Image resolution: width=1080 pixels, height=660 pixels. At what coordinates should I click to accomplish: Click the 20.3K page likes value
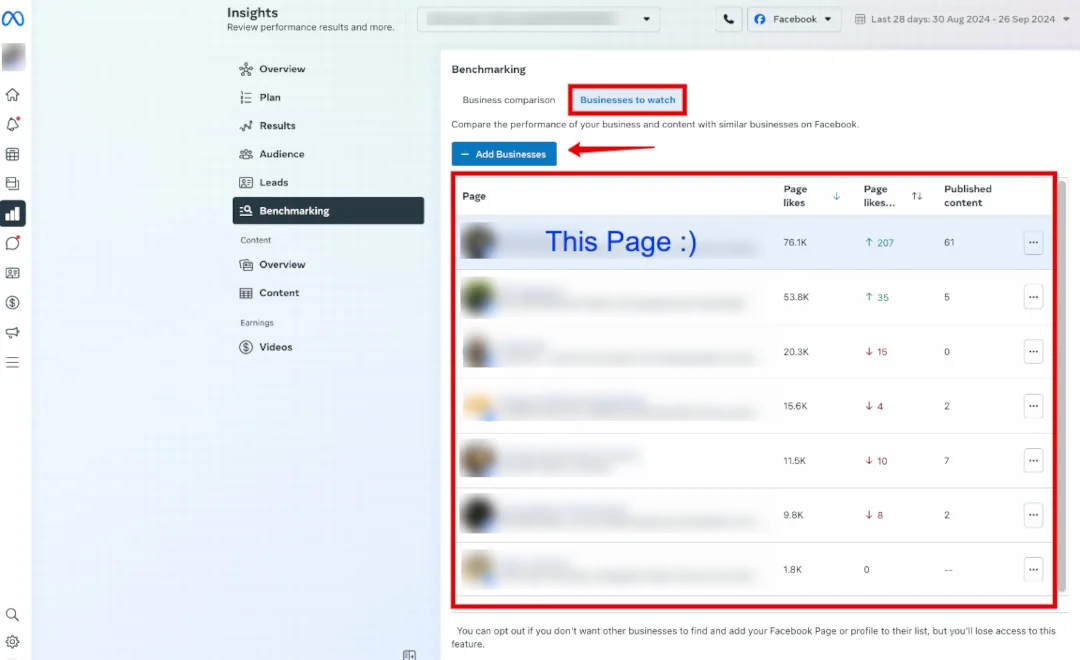click(796, 351)
